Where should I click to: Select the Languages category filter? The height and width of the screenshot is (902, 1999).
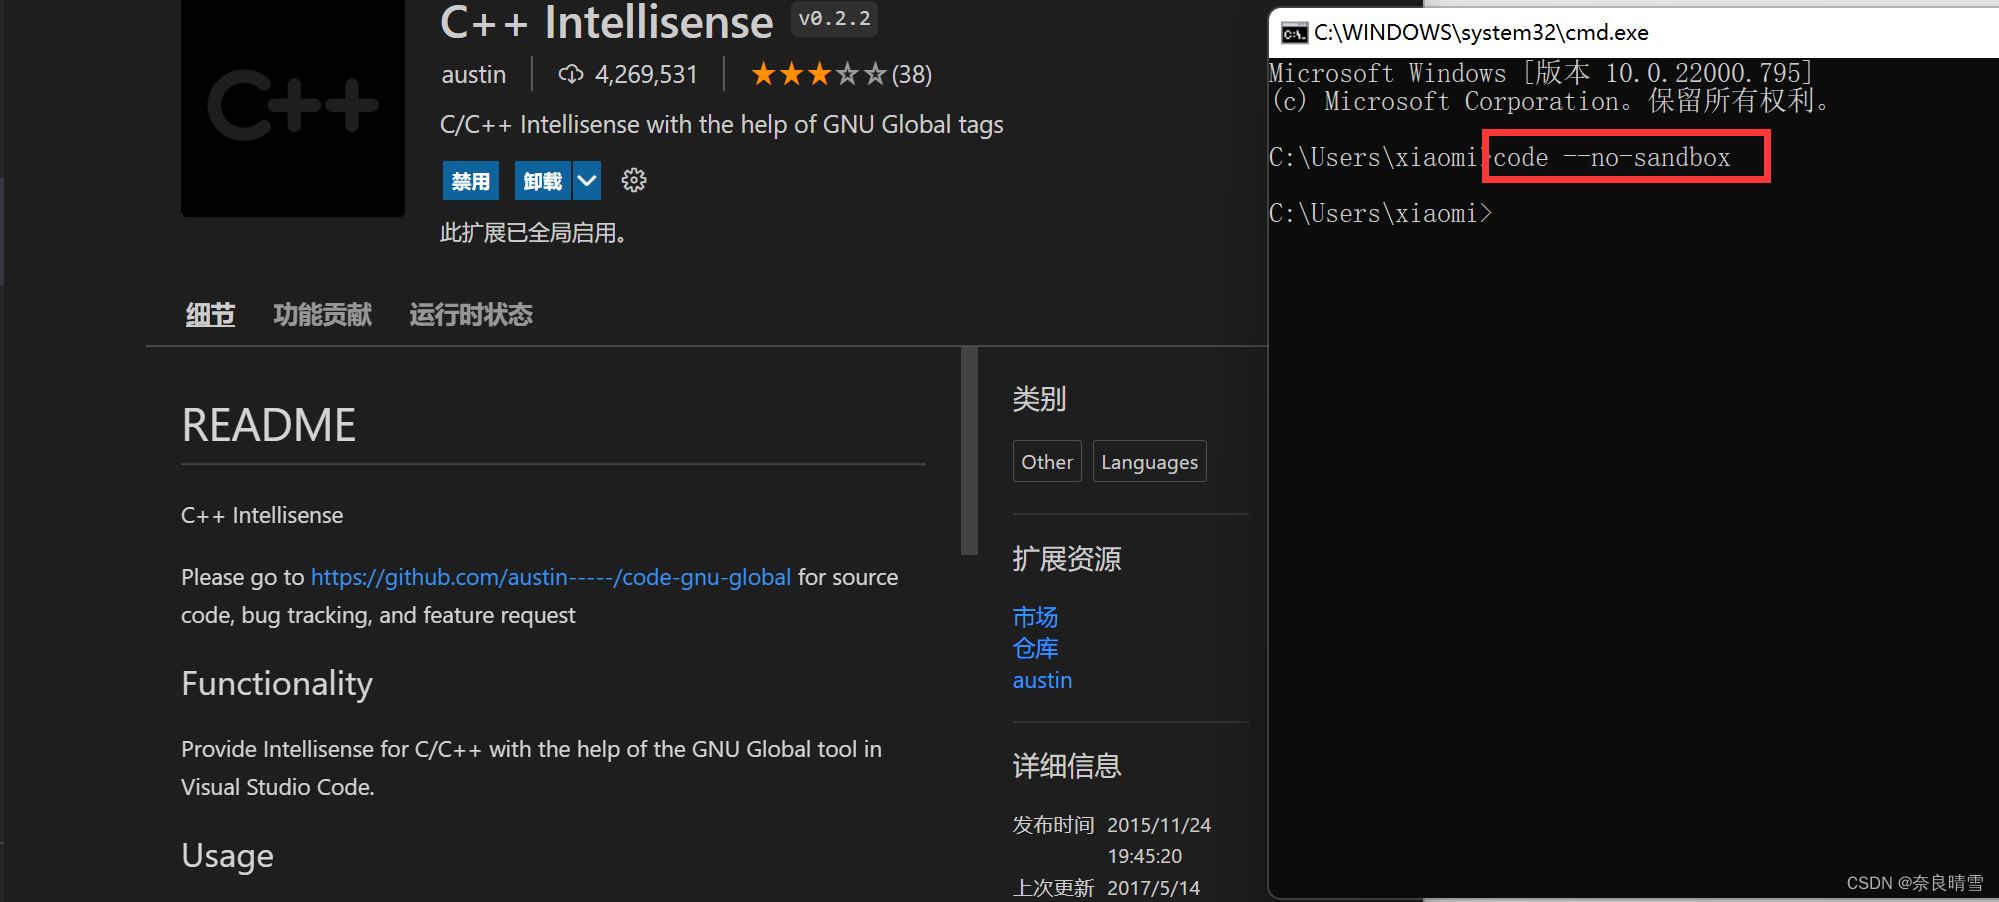pyautogui.click(x=1149, y=461)
